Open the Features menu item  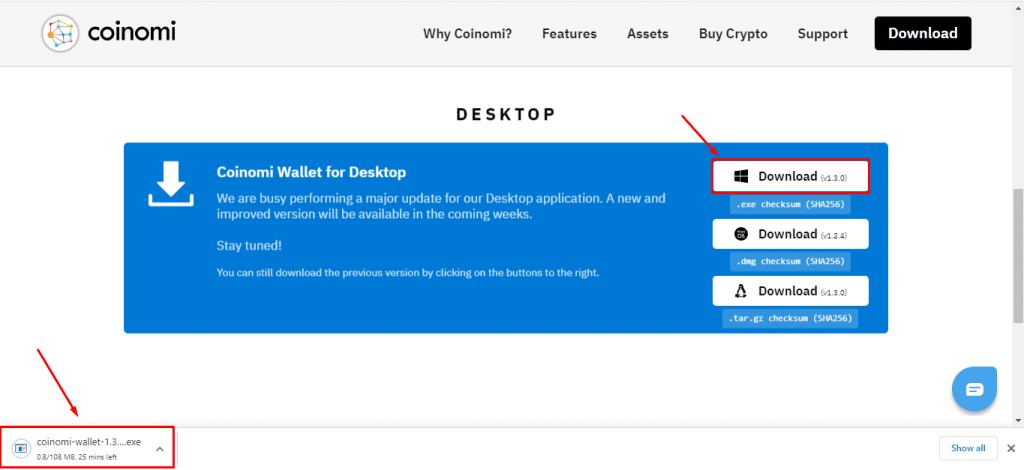pyautogui.click(x=569, y=34)
